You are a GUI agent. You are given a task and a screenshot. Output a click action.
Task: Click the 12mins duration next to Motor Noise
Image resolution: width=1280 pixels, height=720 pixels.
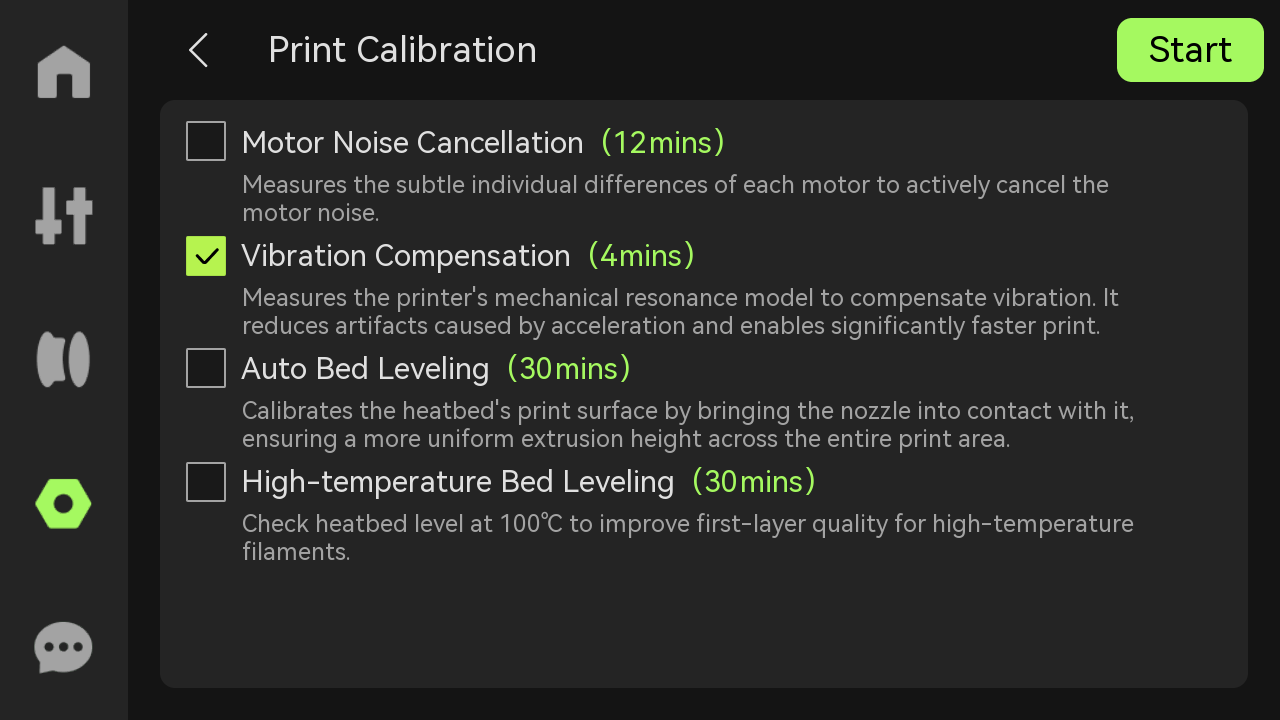tap(663, 143)
